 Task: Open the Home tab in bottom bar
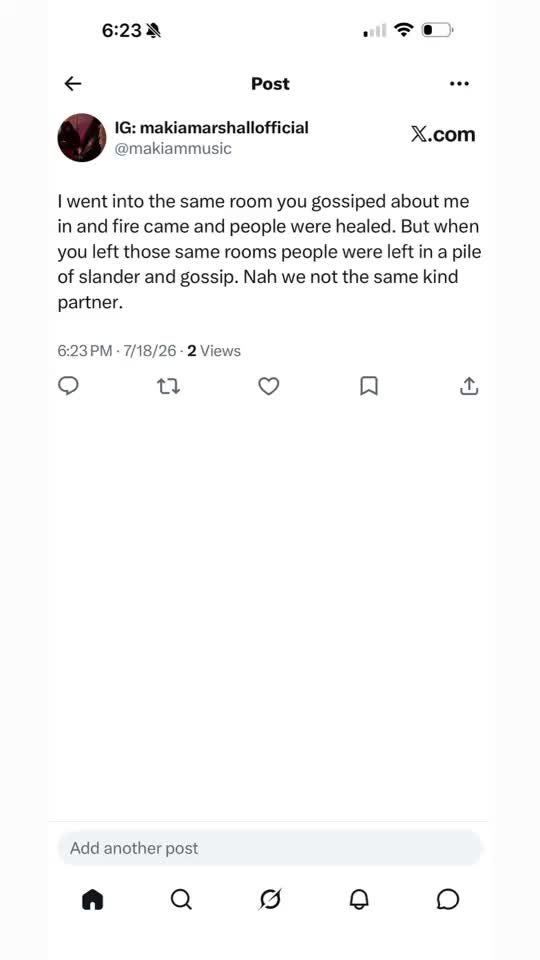[92, 899]
